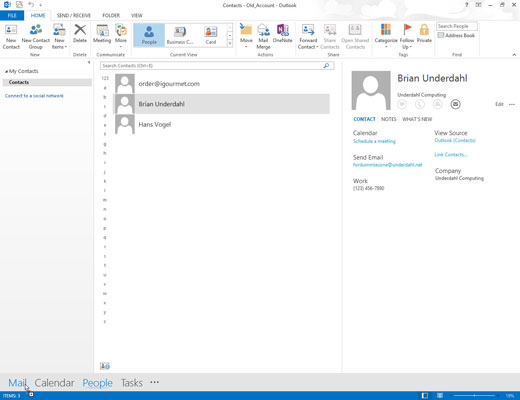
Task: Adjust the zoom slider
Action: click(474, 396)
